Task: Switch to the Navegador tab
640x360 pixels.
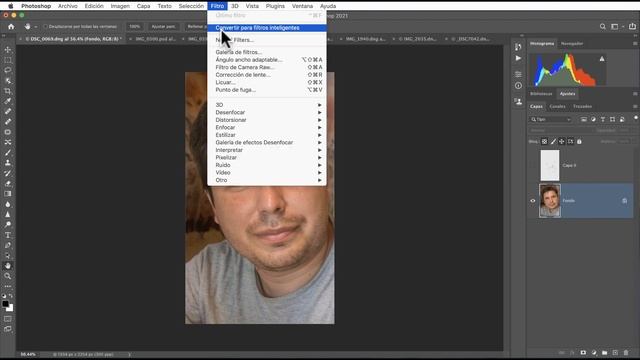Action: pos(572,44)
